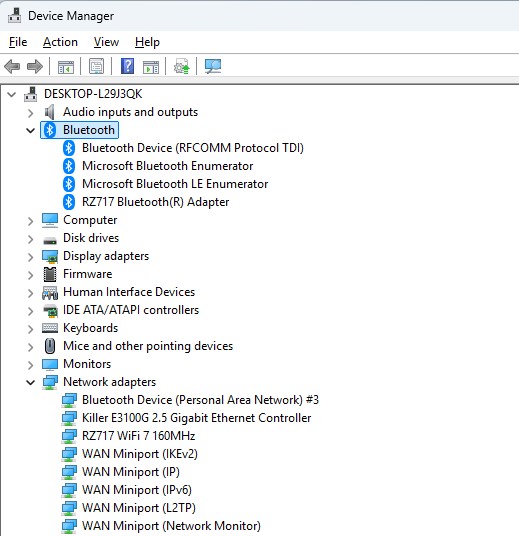Image resolution: width=519 pixels, height=536 pixels.
Task: Expand Audio inputs and outputs
Action: (31, 113)
